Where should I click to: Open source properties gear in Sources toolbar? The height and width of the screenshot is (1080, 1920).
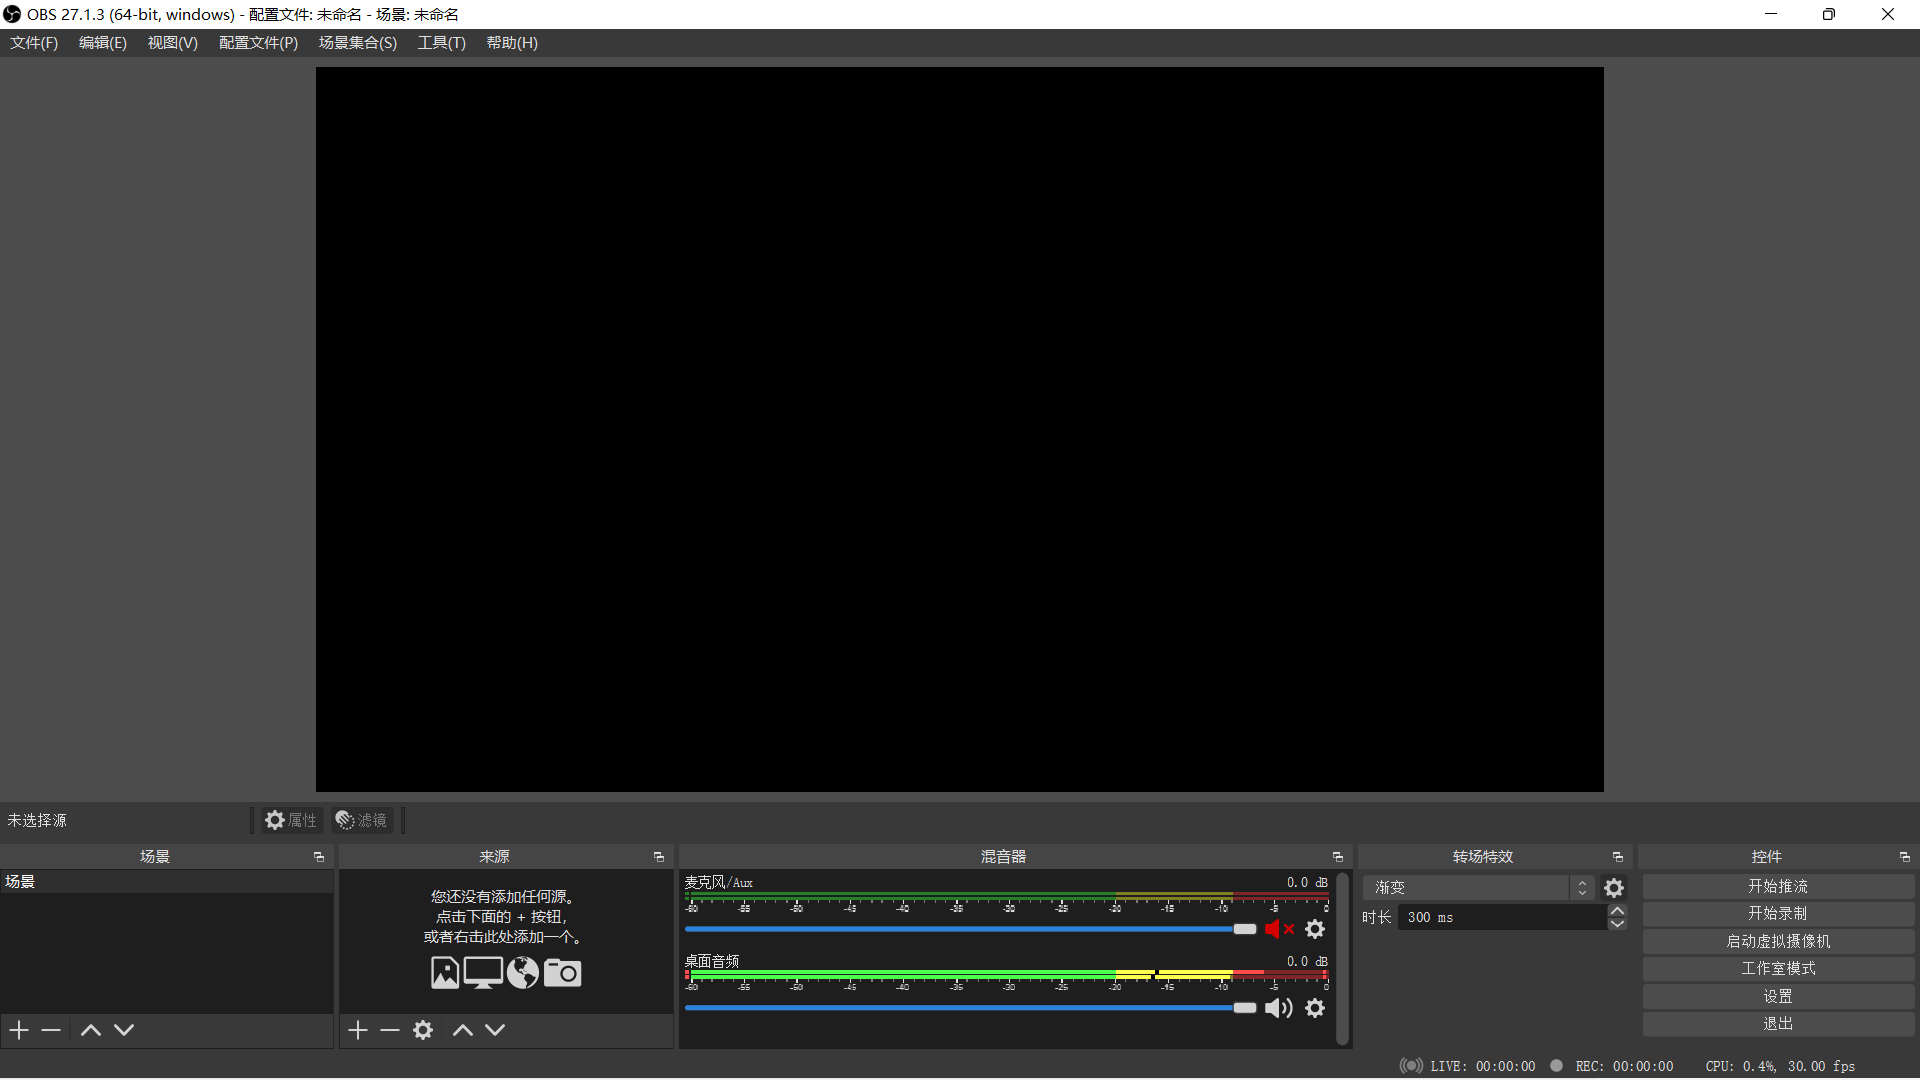pyautogui.click(x=423, y=1030)
